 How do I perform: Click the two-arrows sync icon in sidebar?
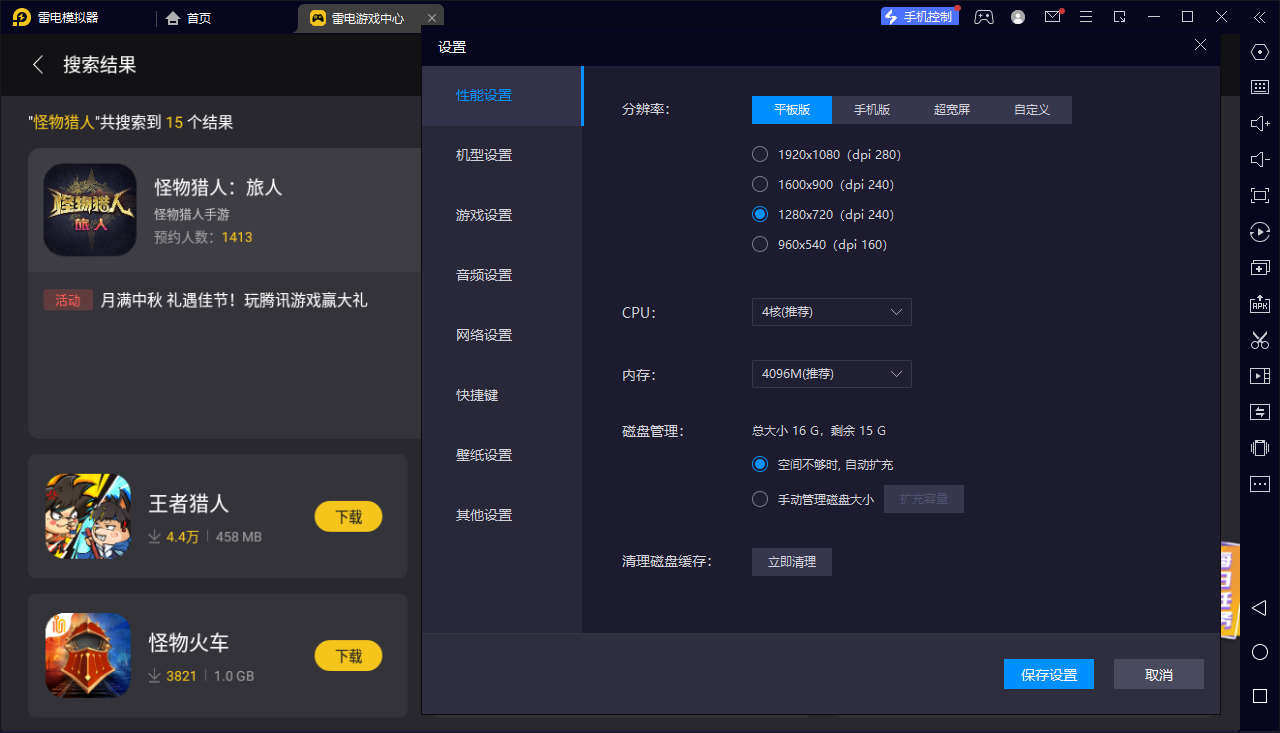[1260, 412]
